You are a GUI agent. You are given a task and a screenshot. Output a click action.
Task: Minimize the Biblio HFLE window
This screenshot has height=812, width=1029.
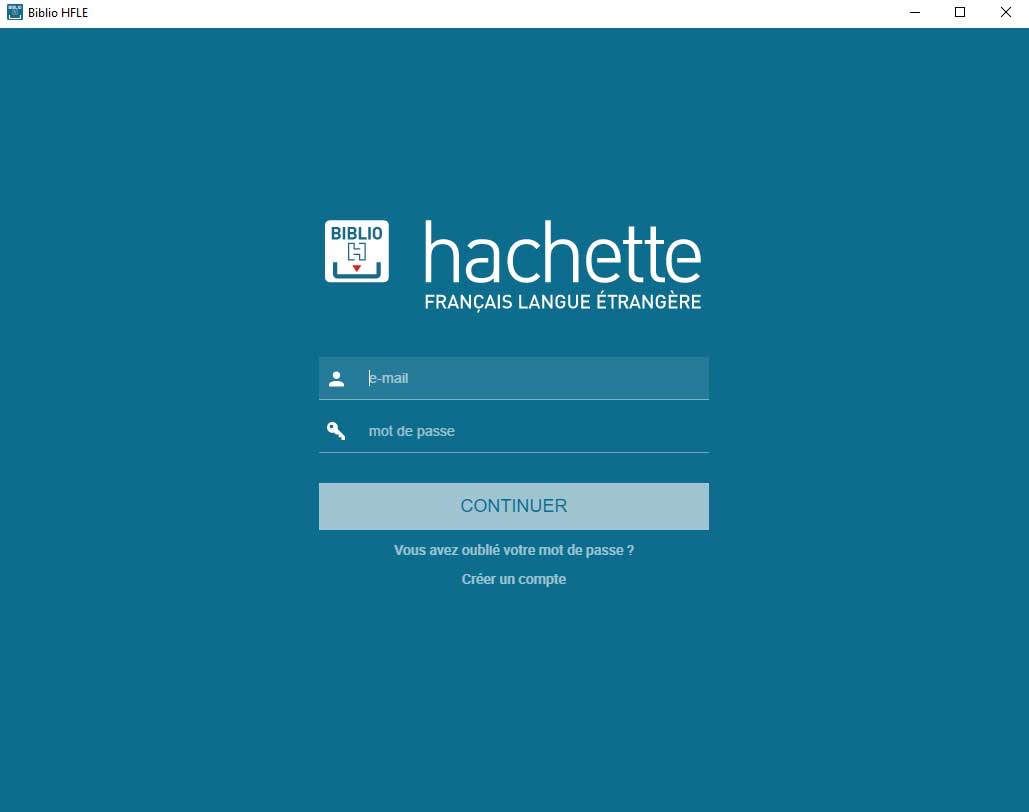[x=915, y=12]
